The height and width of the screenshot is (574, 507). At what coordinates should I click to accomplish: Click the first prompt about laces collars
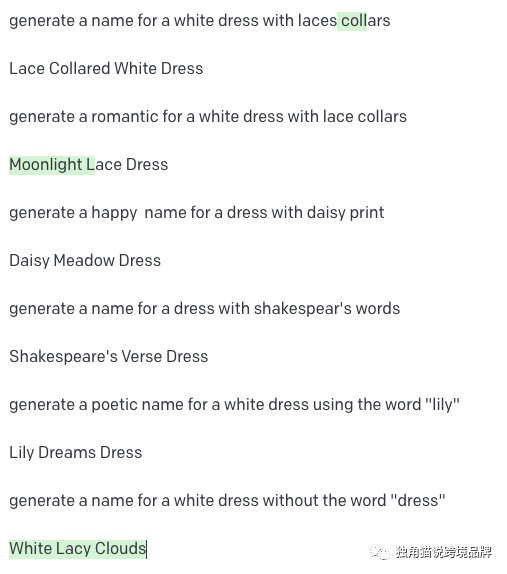coord(200,21)
